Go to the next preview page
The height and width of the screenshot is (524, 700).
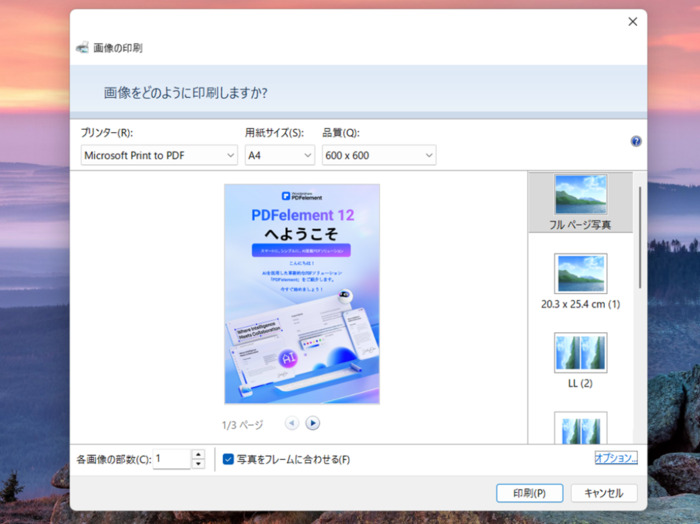click(x=312, y=423)
